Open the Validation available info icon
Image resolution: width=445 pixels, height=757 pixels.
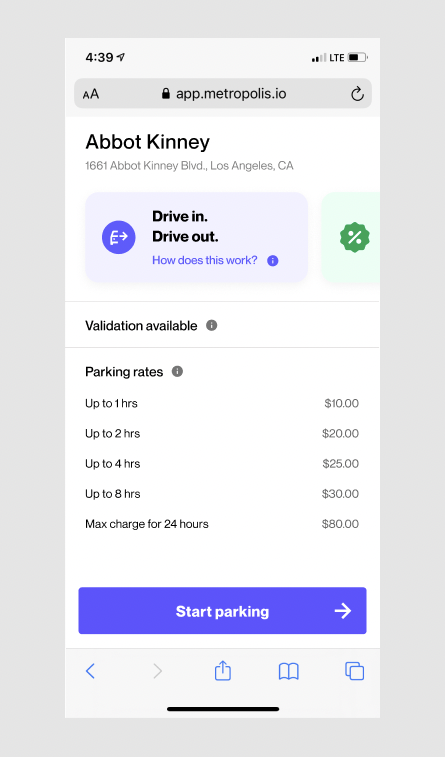coord(211,325)
